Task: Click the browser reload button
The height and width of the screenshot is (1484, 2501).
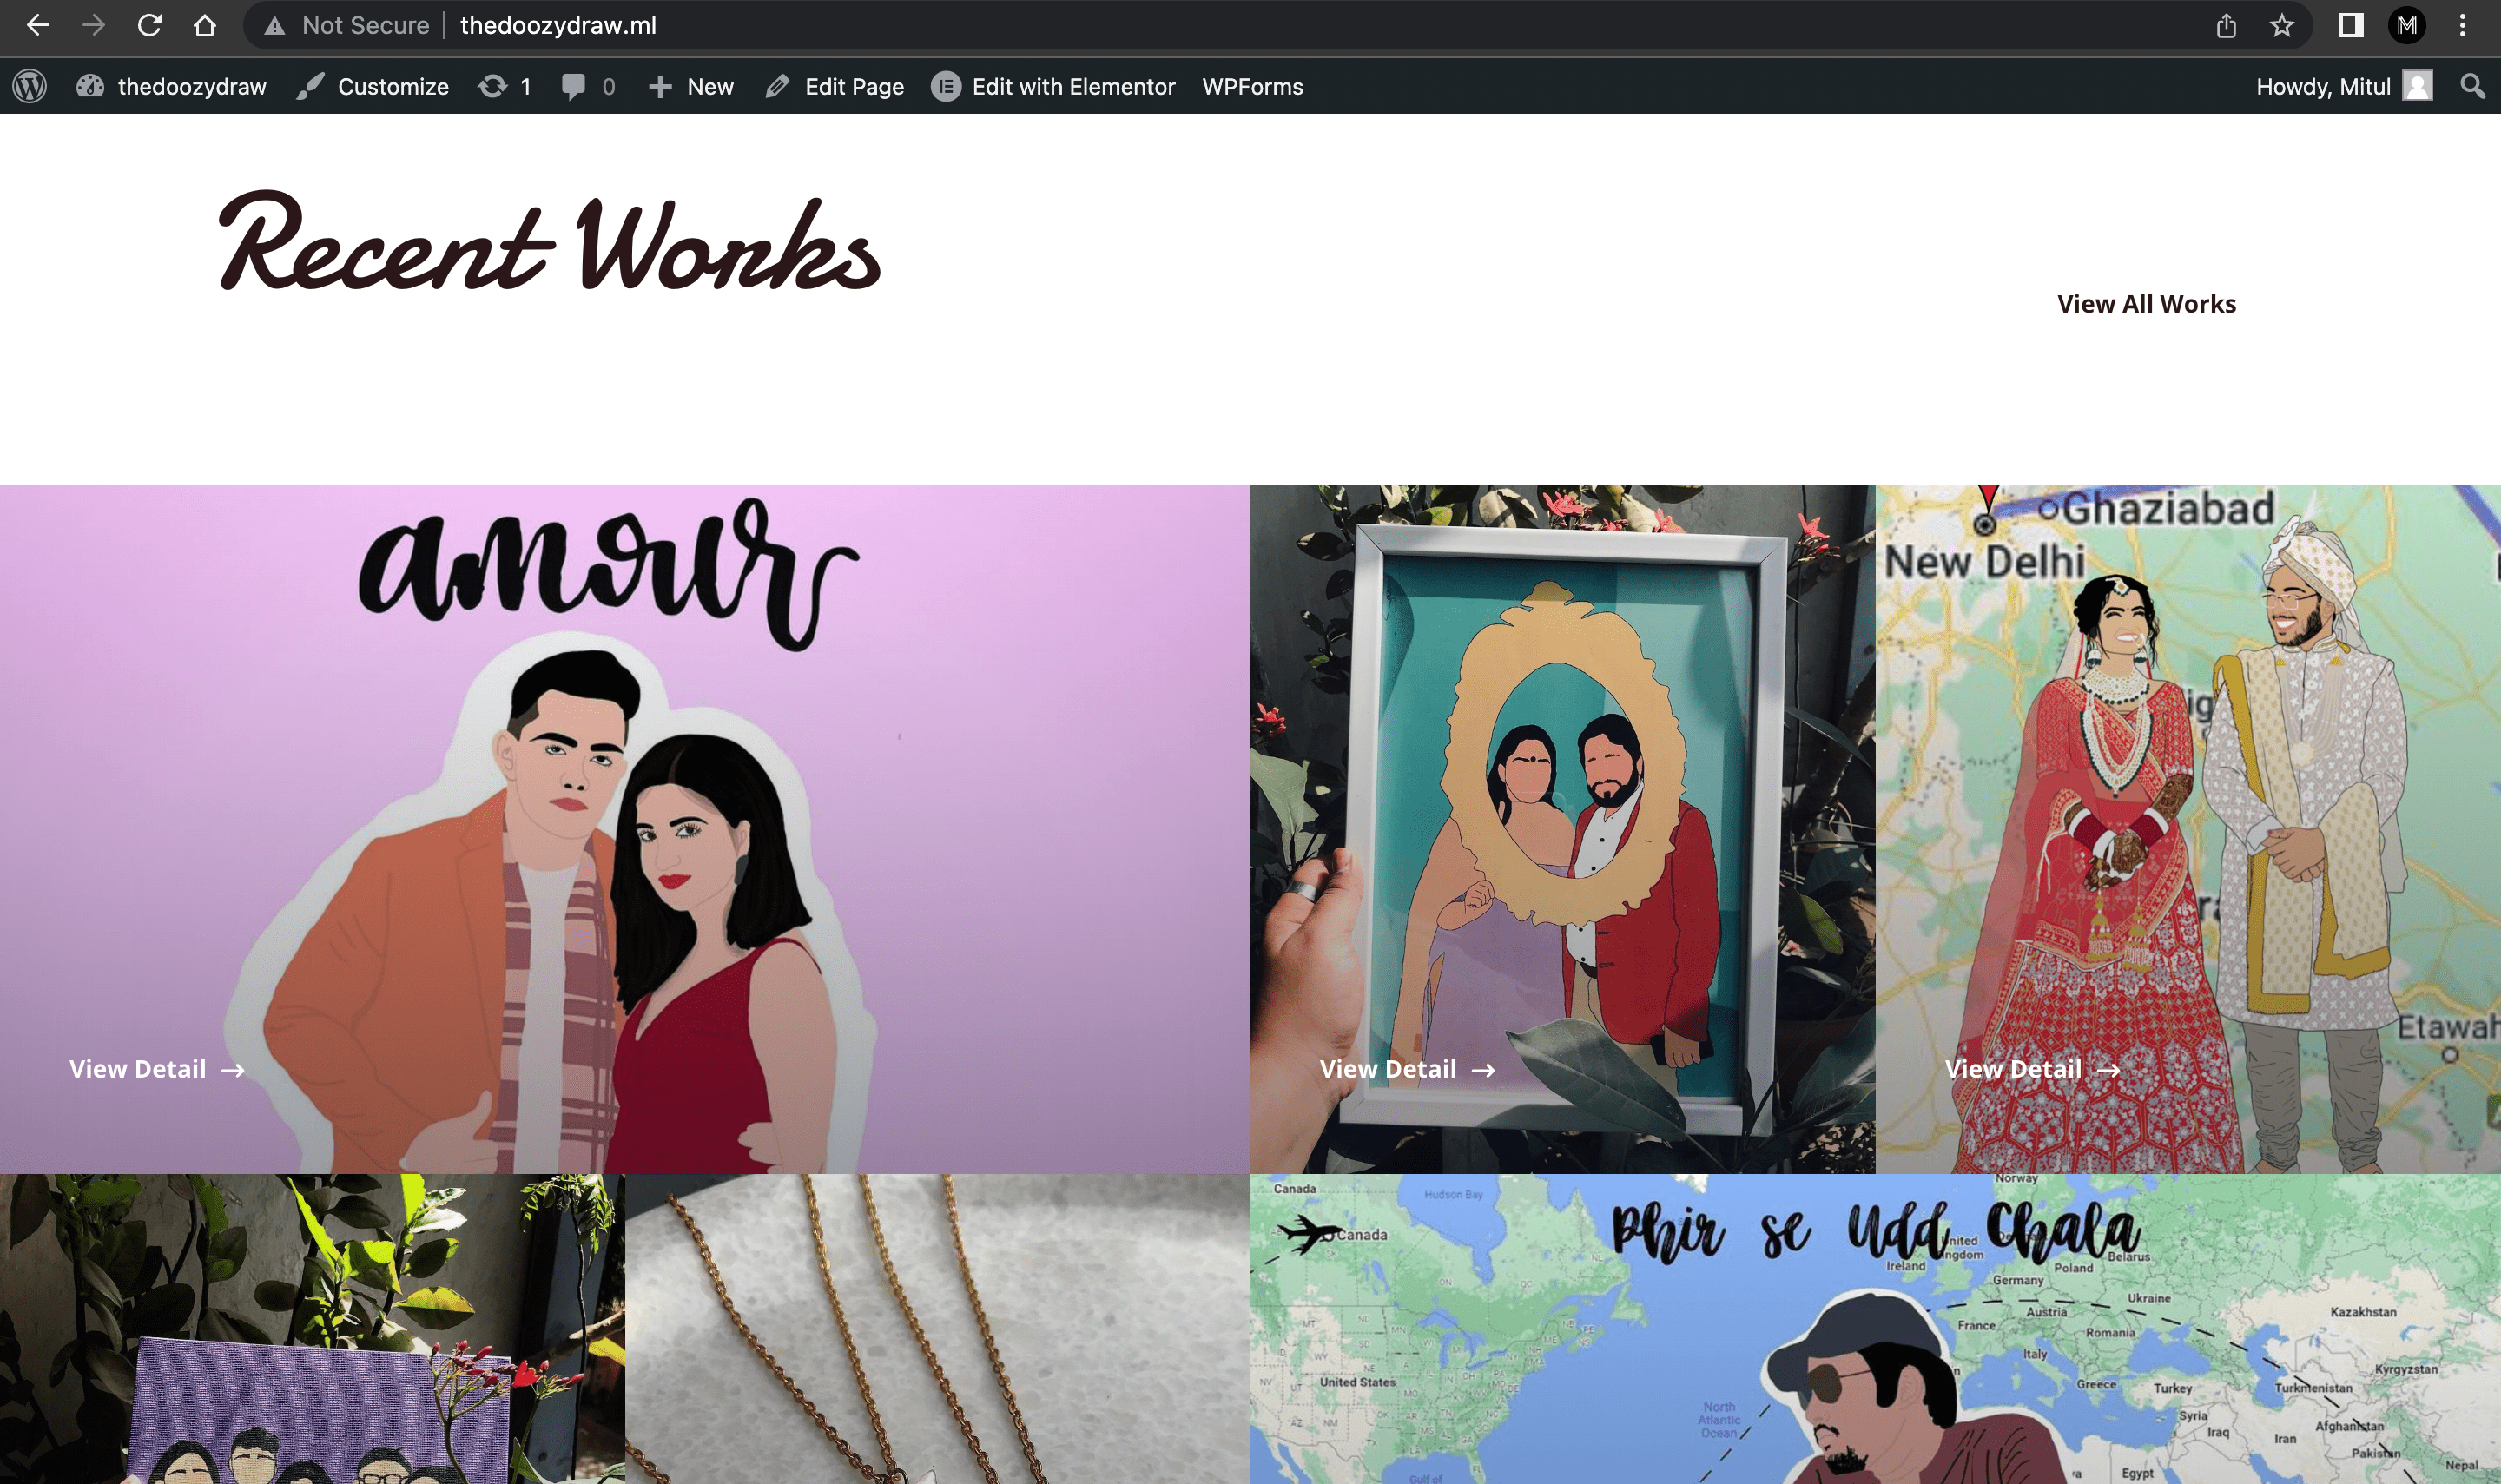Action: 148,24
